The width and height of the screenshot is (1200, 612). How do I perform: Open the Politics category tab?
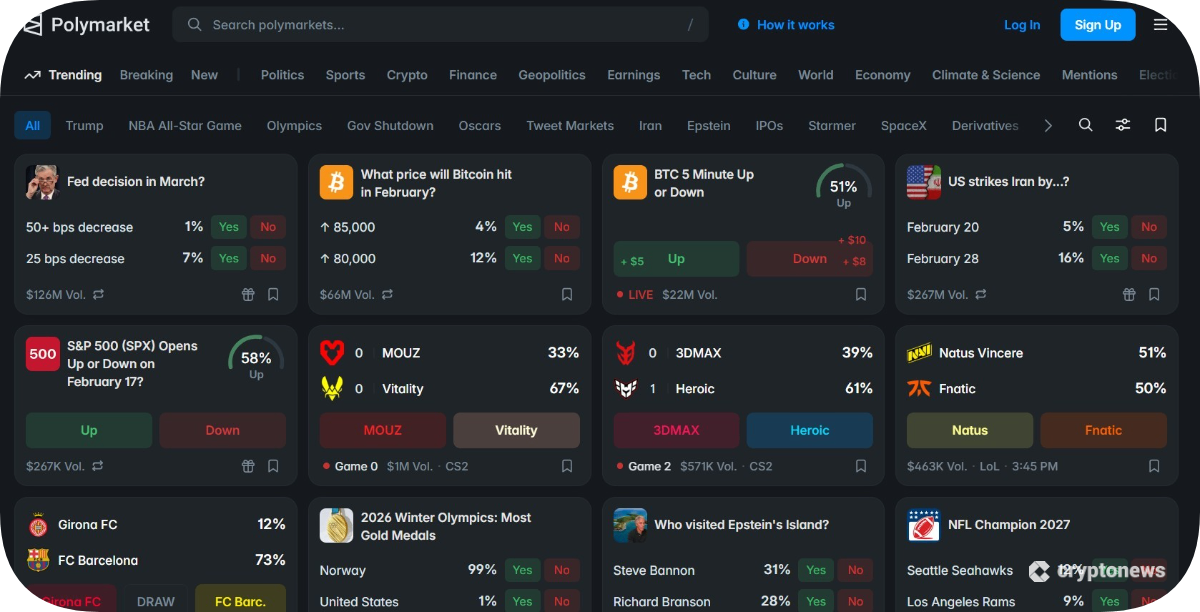(282, 75)
